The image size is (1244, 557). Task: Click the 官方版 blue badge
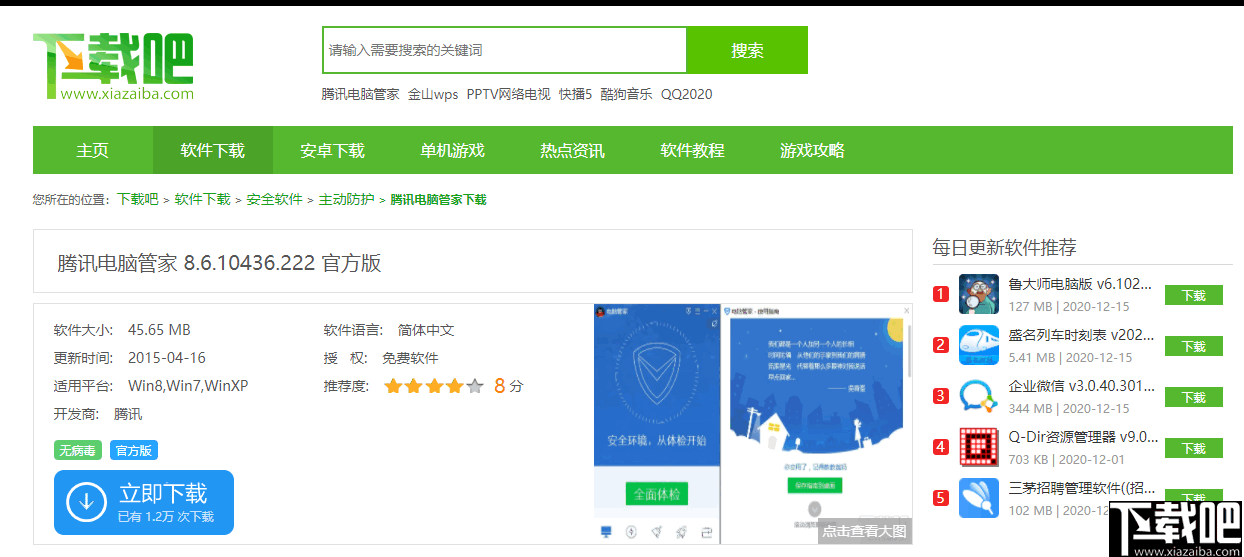(134, 450)
